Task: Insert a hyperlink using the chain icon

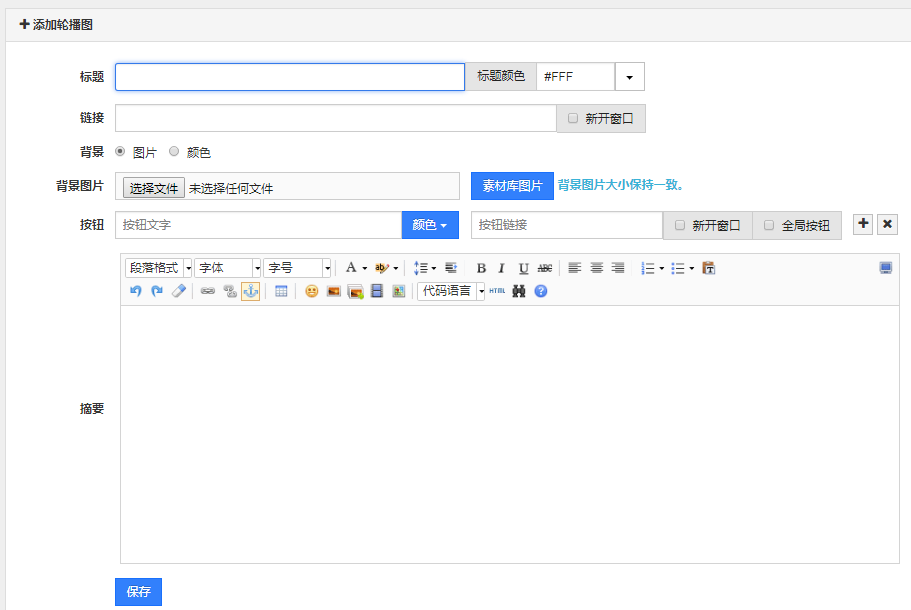Action: tap(208, 291)
